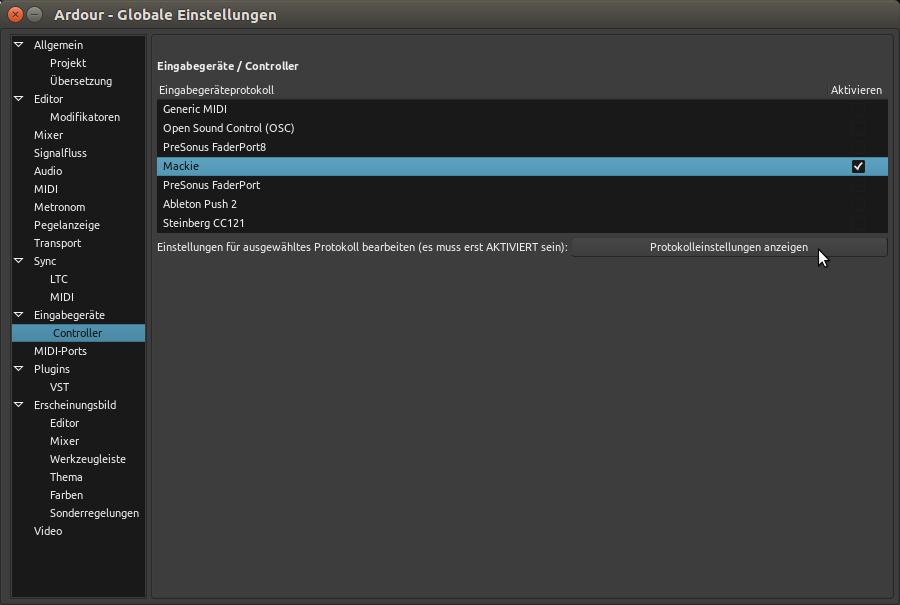Screen dimensions: 900x605
Task: Open the Allgemein settings page
Action: click(x=59, y=45)
